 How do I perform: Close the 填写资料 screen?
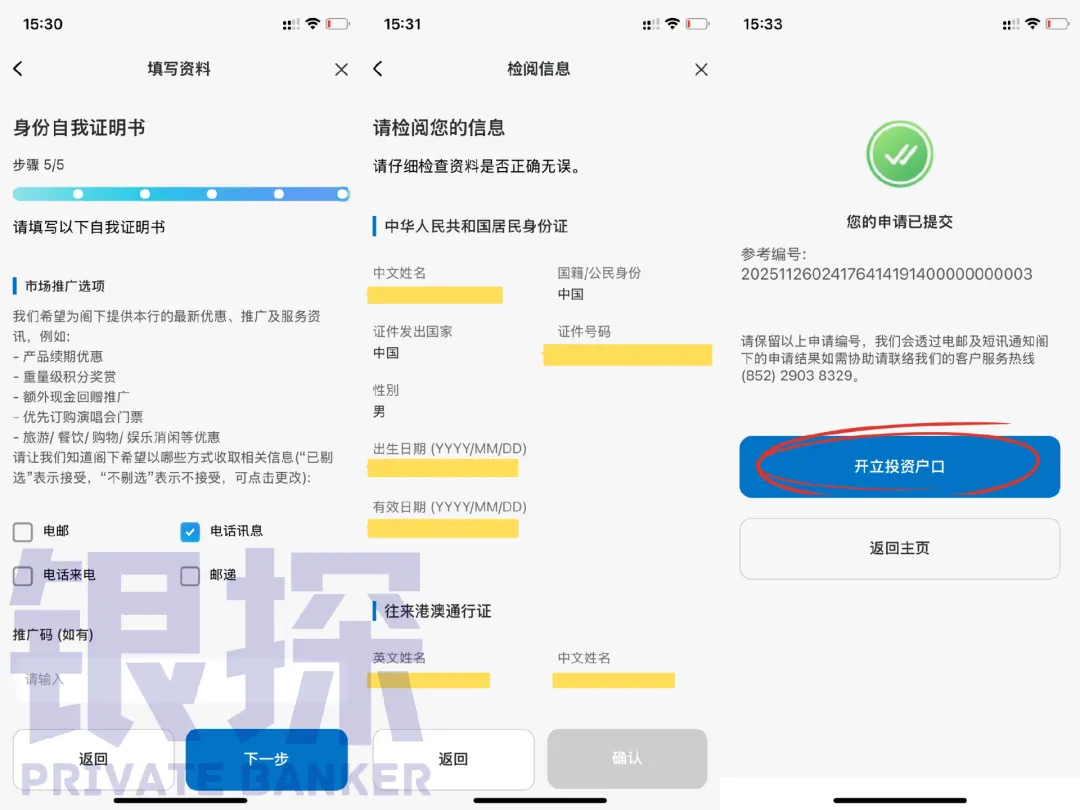[341, 69]
